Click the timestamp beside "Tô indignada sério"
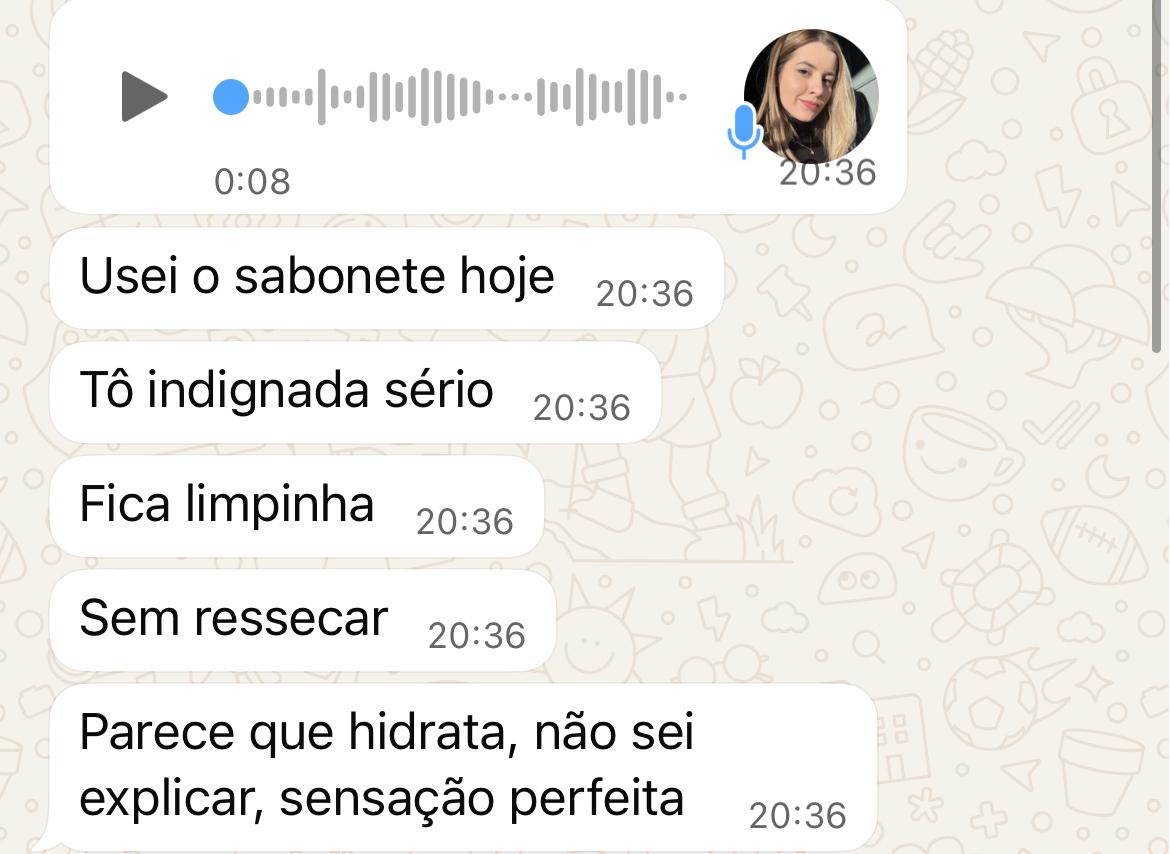This screenshot has height=854, width=1170. 582,408
